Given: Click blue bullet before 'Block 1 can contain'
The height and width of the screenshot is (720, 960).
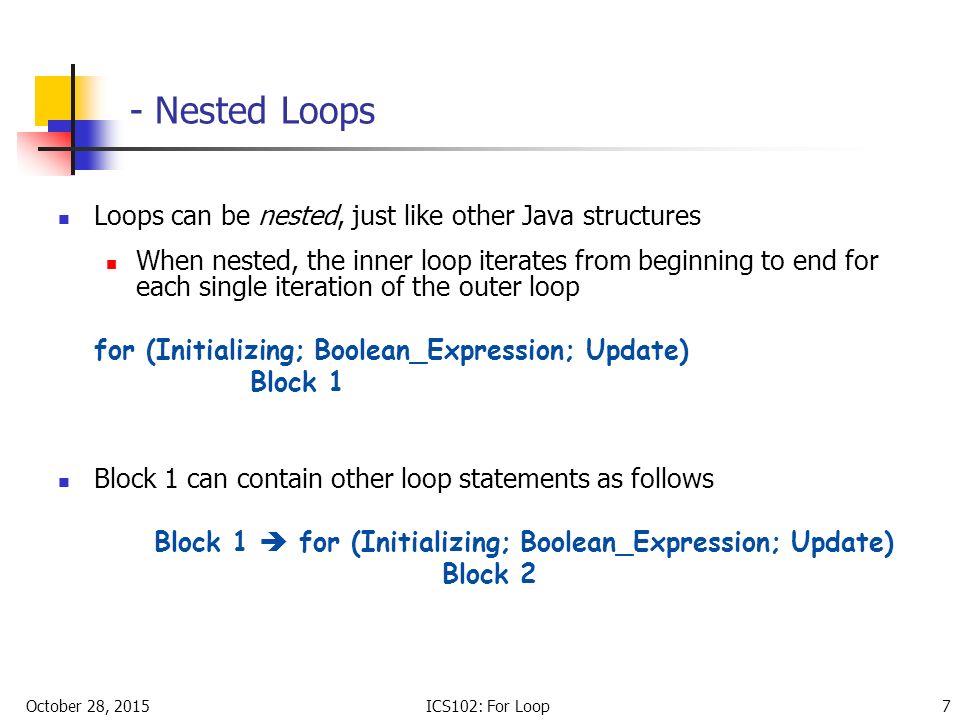Looking at the screenshot, I should click(64, 482).
